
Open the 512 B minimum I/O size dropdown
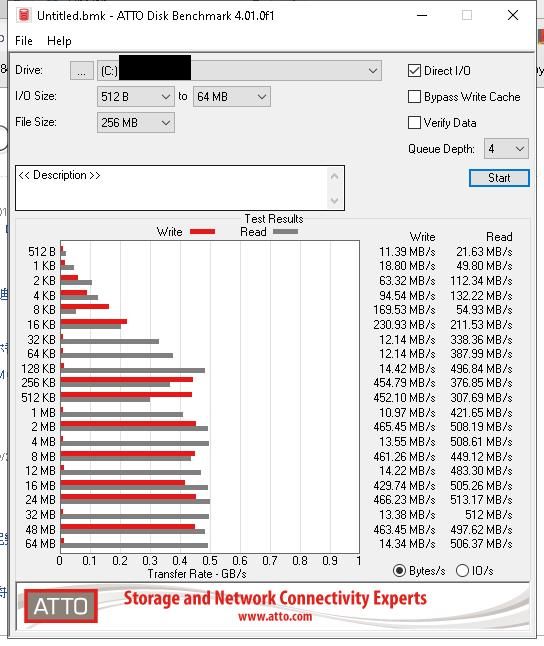pos(136,97)
